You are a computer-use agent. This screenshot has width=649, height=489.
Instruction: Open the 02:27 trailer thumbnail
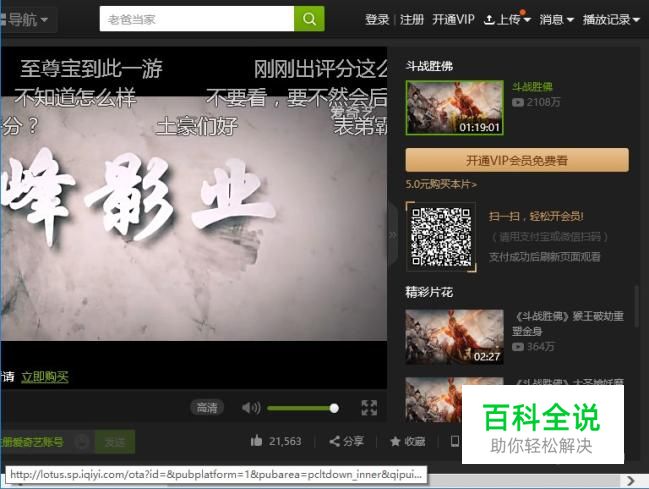click(454, 337)
